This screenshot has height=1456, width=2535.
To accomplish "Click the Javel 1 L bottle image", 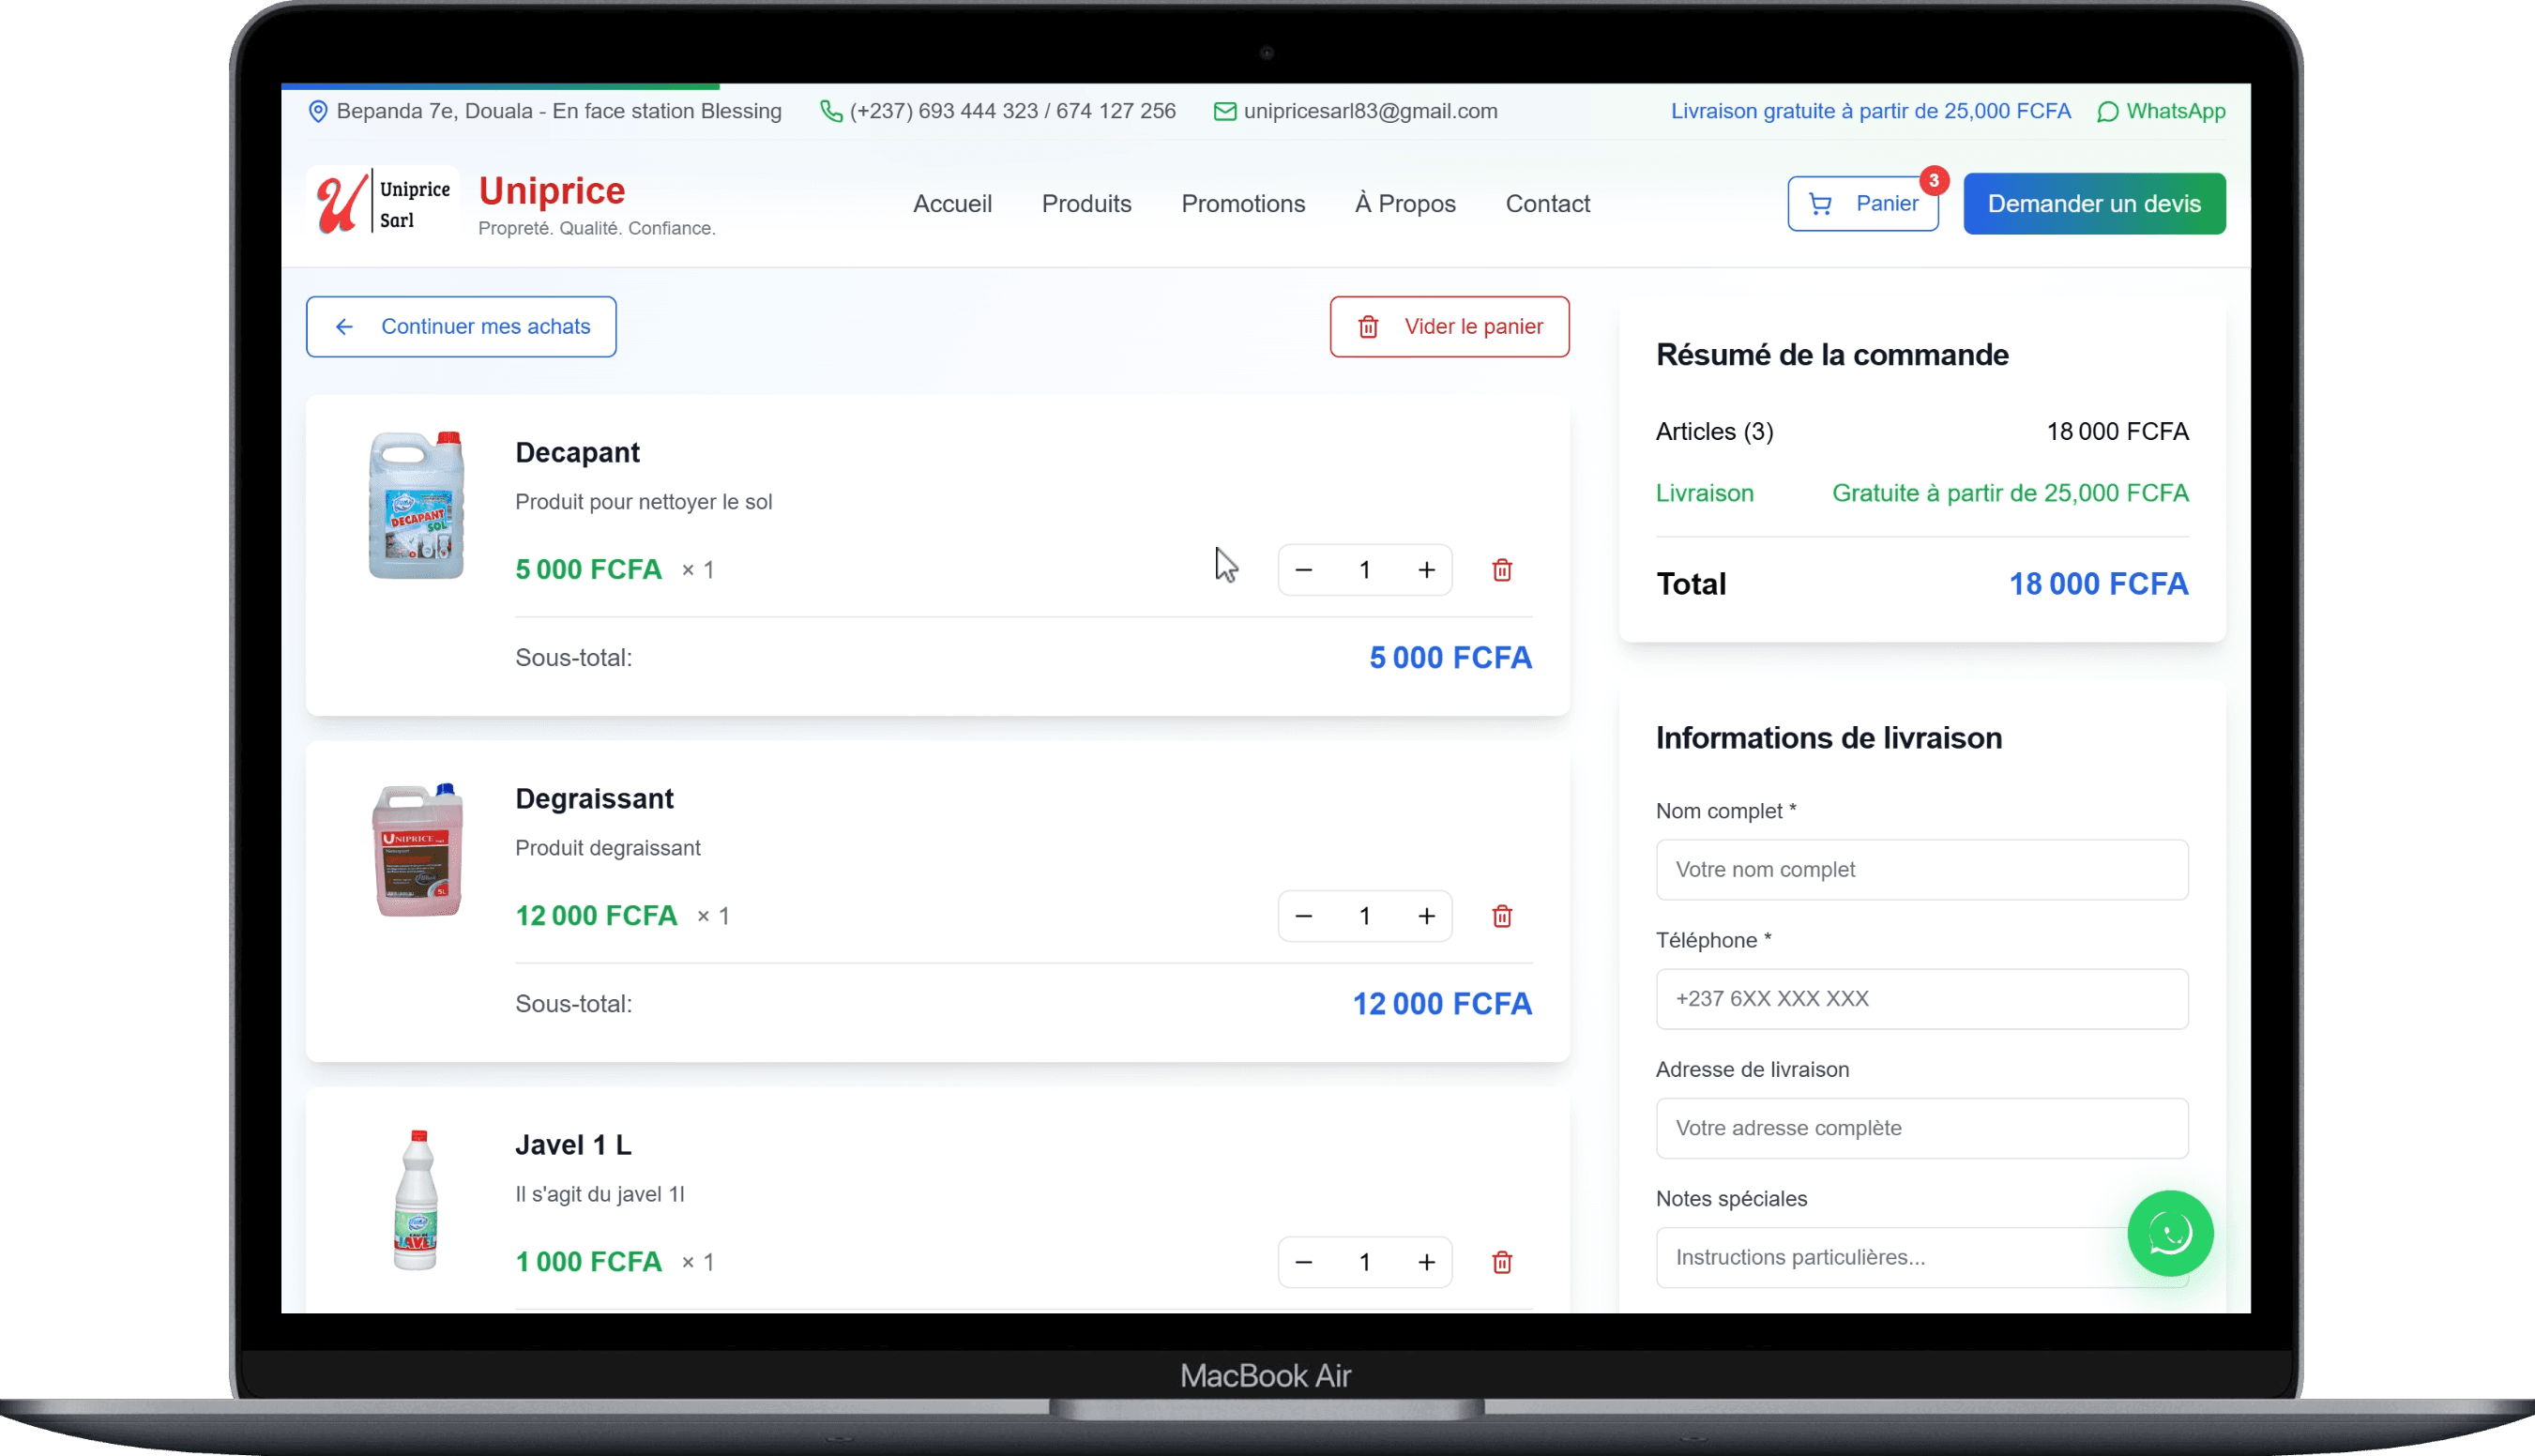I will (x=416, y=1199).
